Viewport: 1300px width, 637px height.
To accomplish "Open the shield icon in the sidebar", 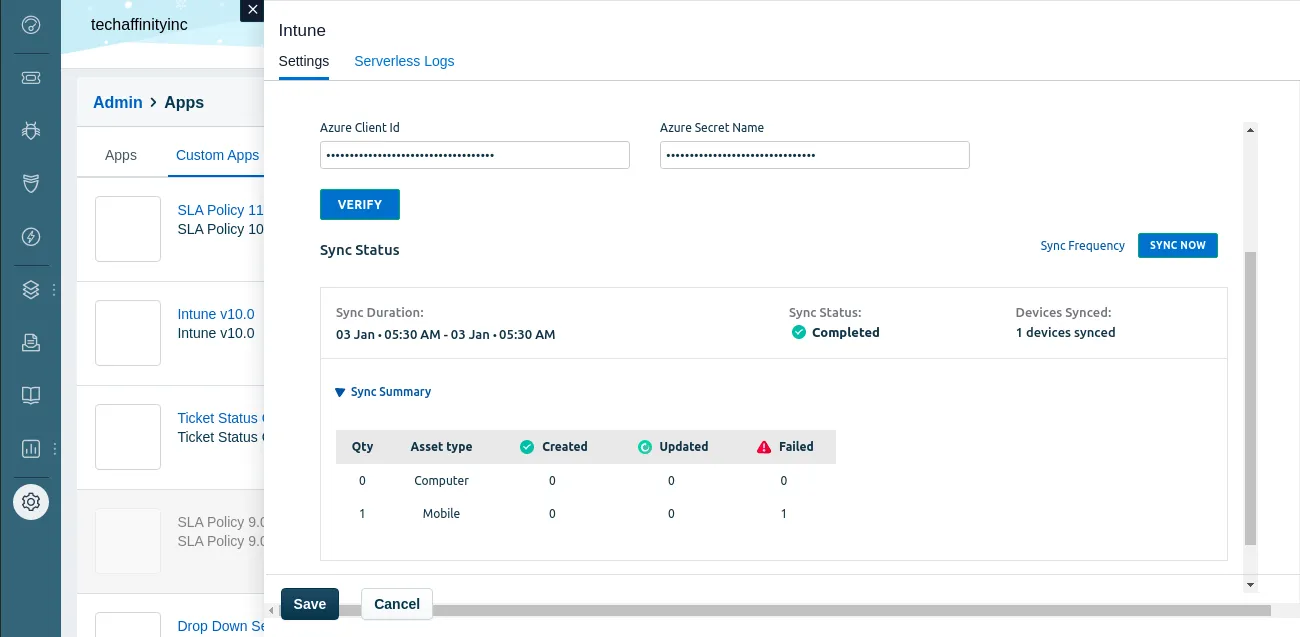I will pos(30,183).
